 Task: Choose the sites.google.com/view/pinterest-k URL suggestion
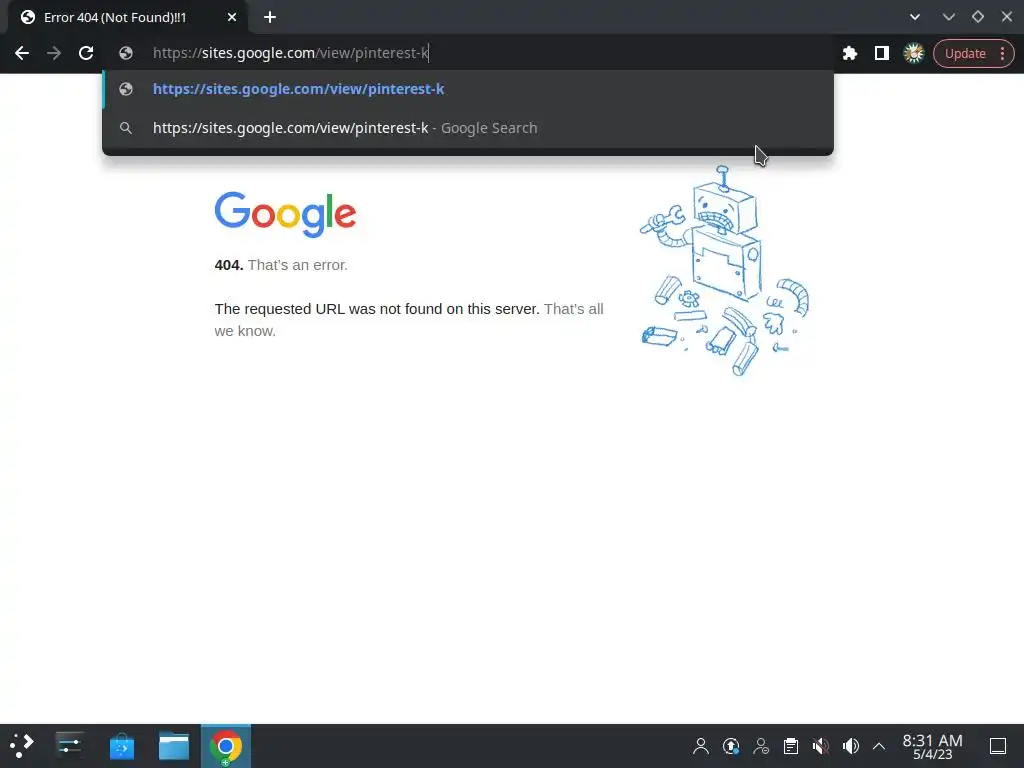tap(468, 89)
